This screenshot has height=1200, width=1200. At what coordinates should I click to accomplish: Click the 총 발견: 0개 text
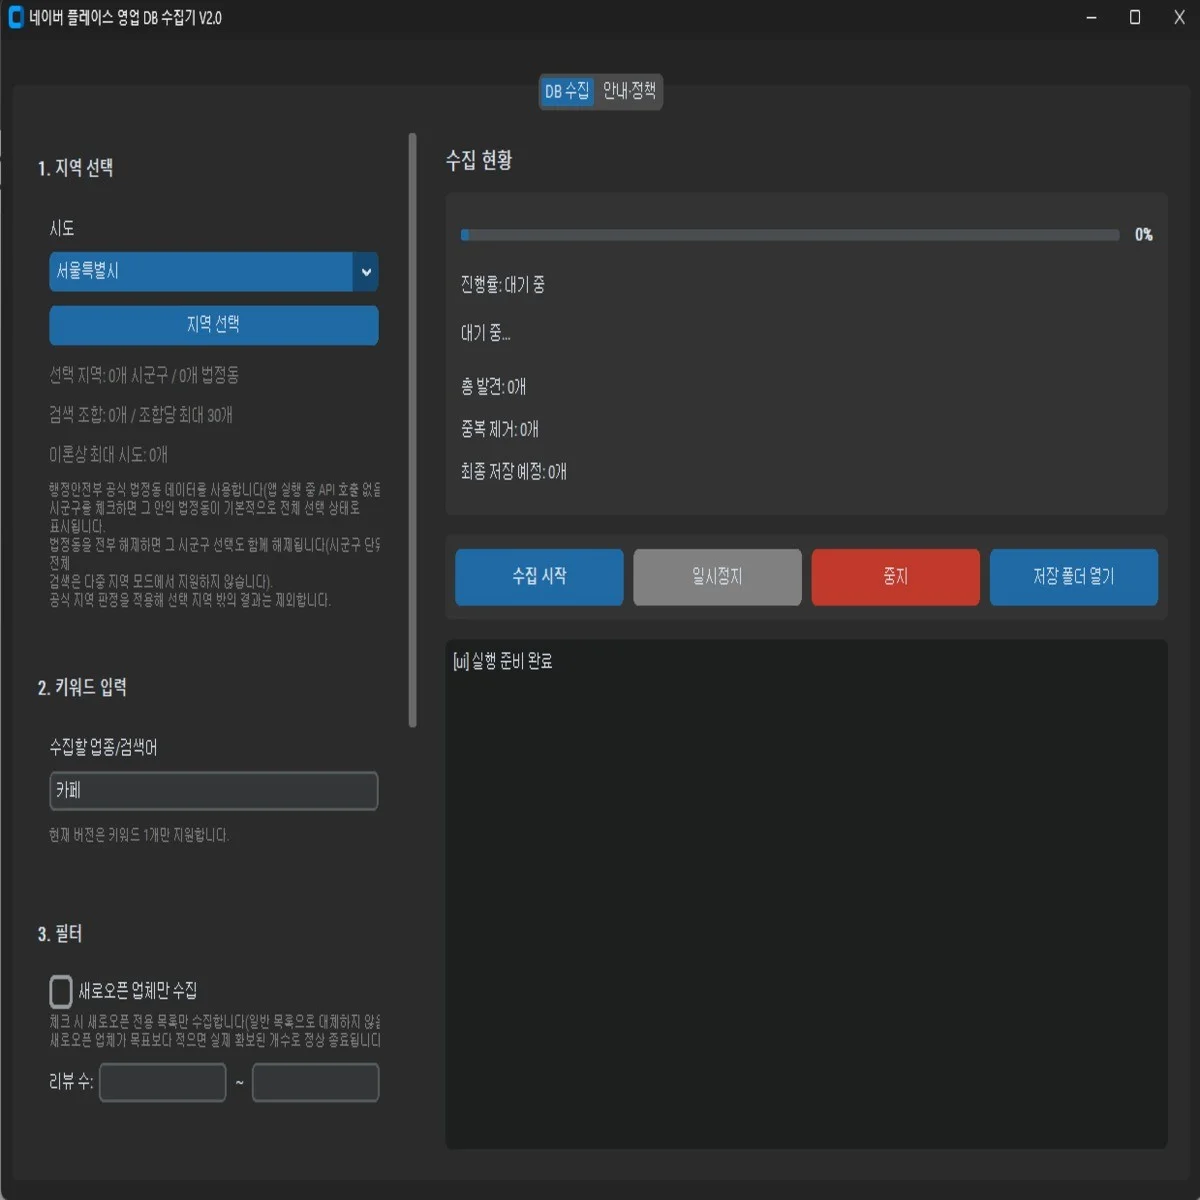(493, 387)
